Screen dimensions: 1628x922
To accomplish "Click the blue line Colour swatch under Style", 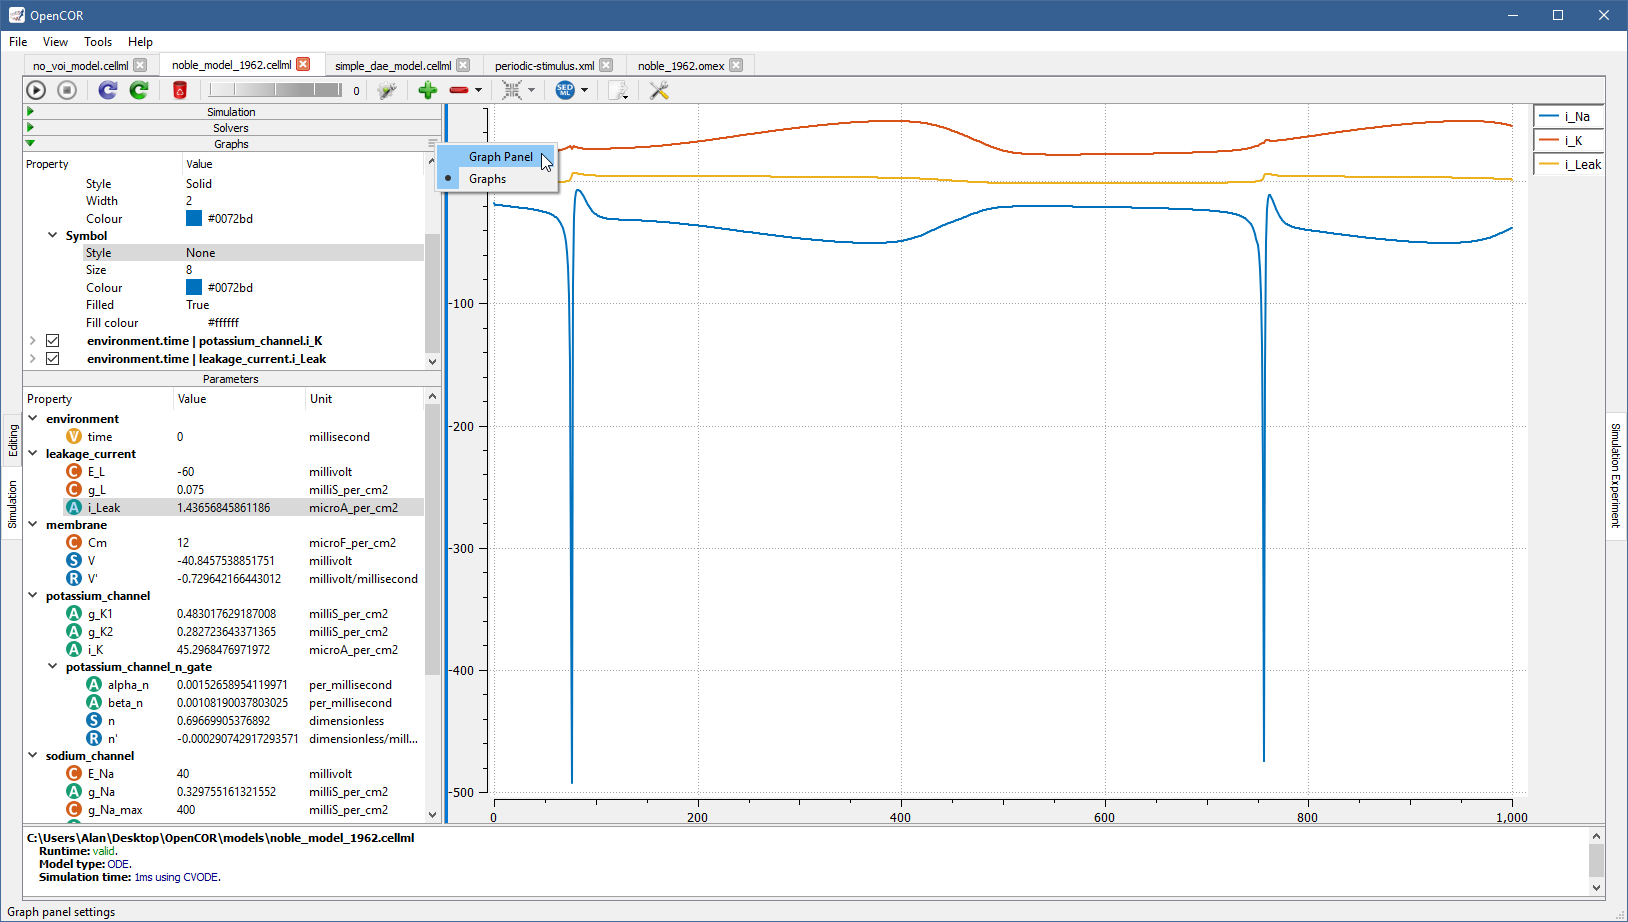I will [x=194, y=219].
